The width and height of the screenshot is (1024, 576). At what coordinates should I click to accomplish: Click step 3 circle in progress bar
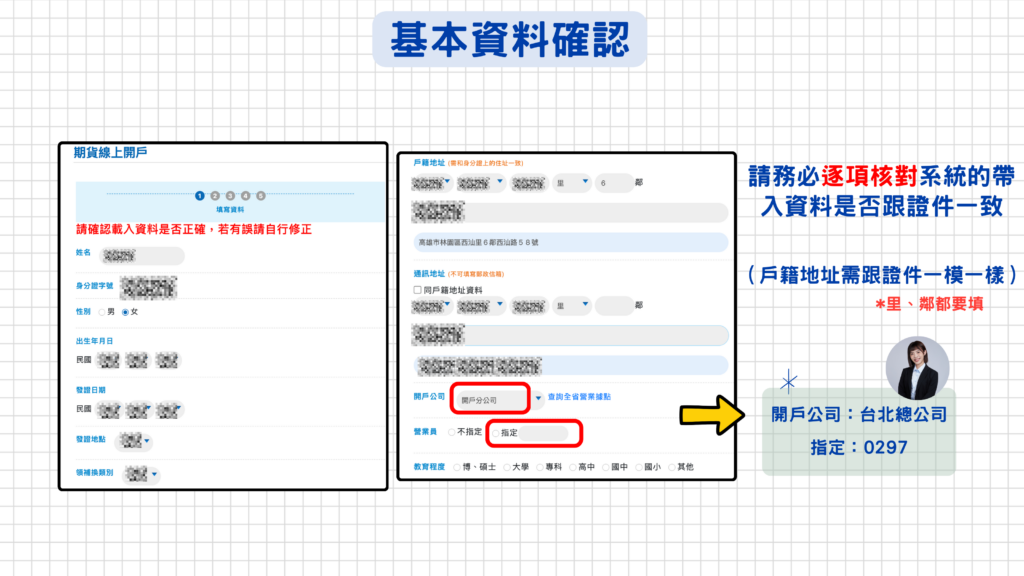pos(230,196)
